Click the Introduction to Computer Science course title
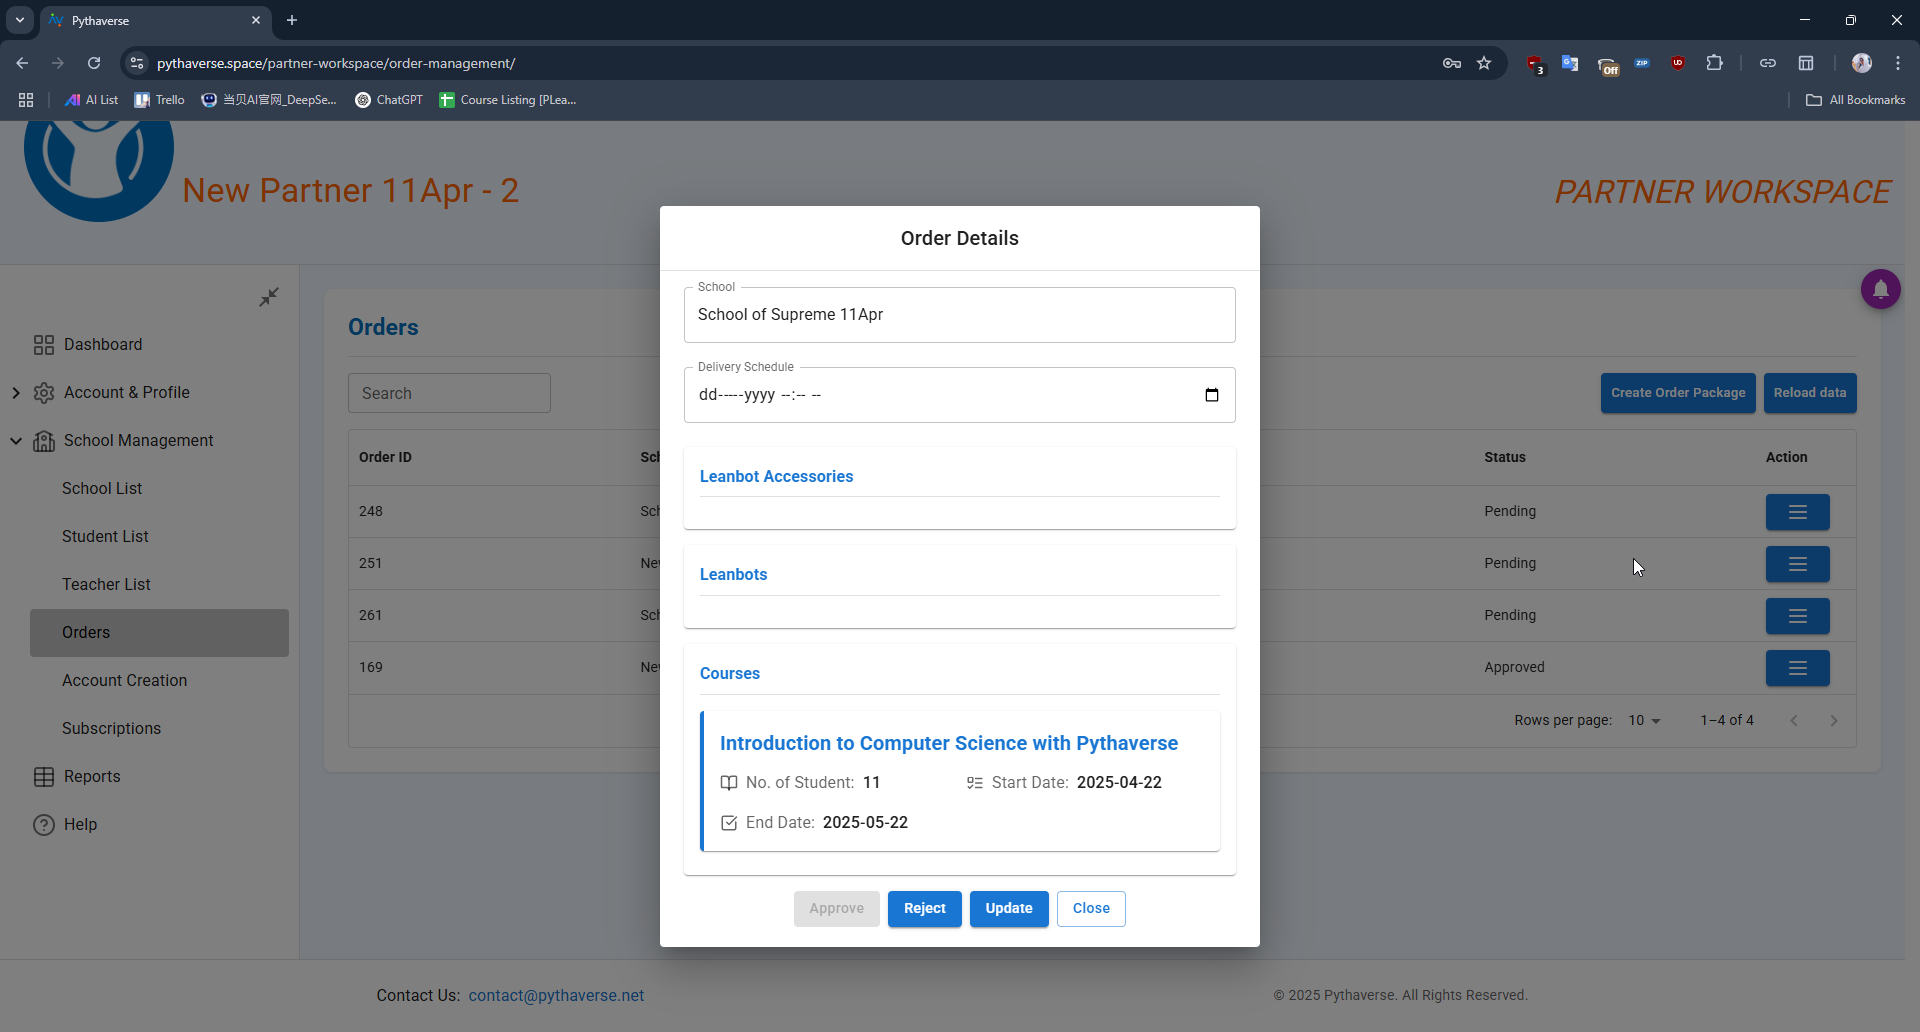This screenshot has height=1032, width=1920. click(x=949, y=743)
